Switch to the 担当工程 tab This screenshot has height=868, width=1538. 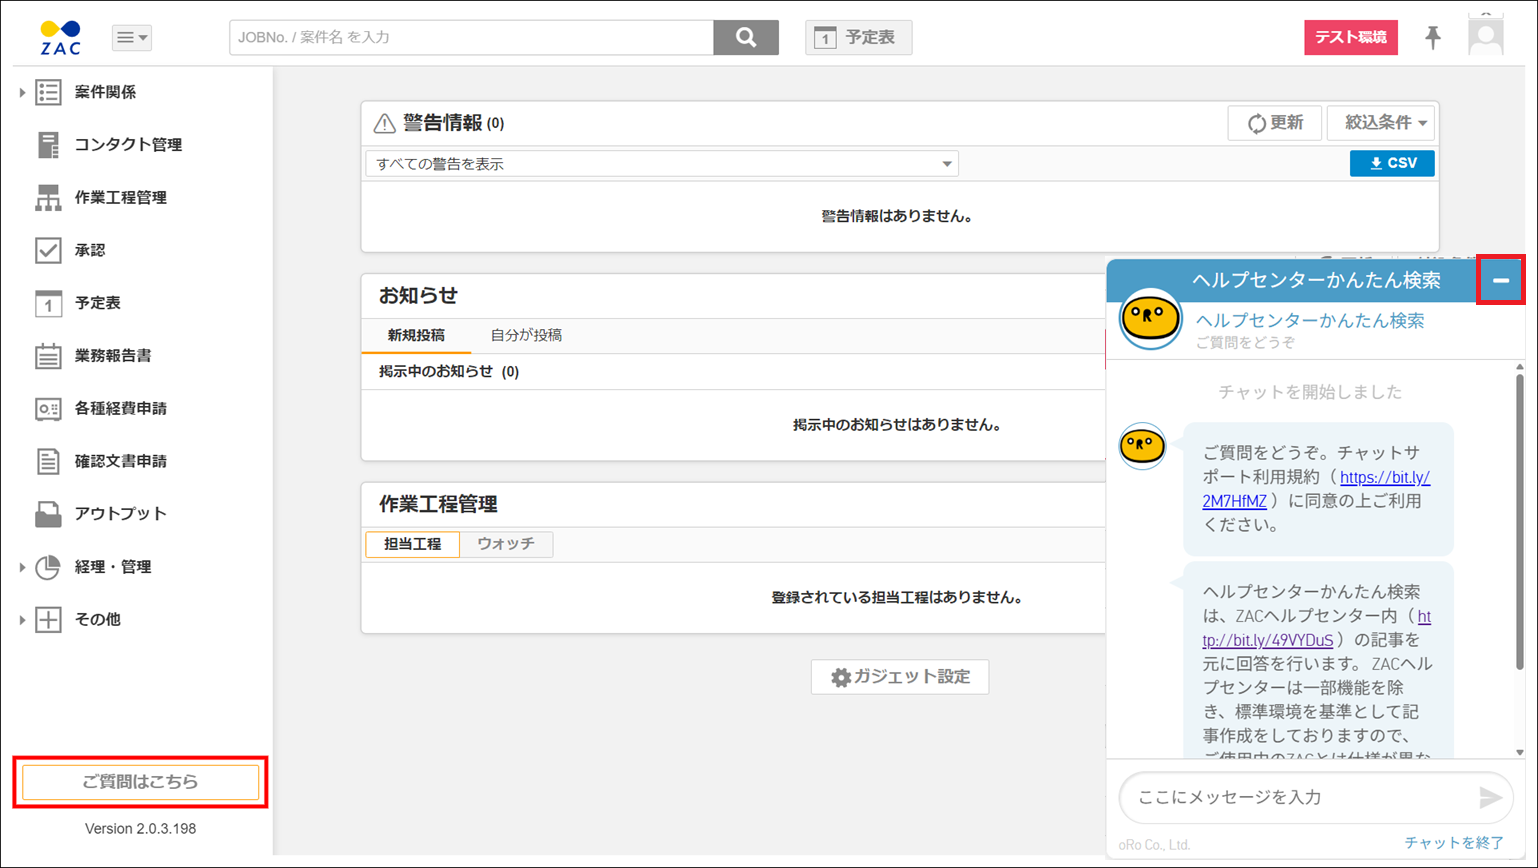click(413, 544)
